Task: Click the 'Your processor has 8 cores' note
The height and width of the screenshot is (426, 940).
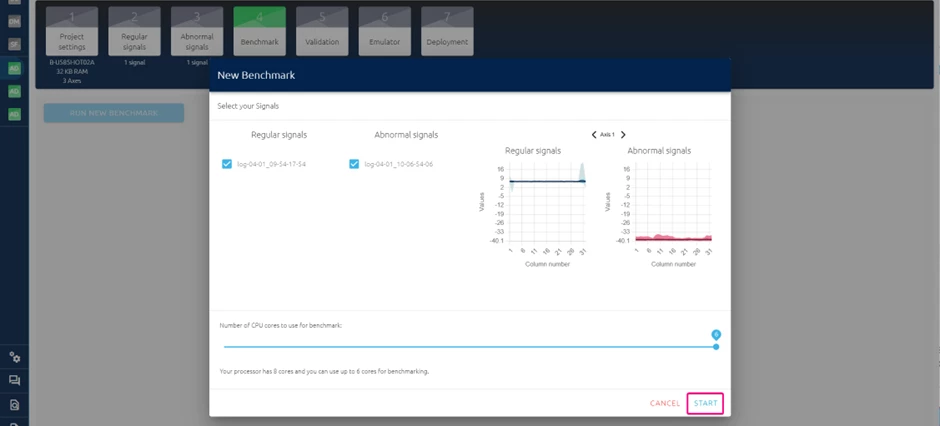Action: (x=324, y=371)
